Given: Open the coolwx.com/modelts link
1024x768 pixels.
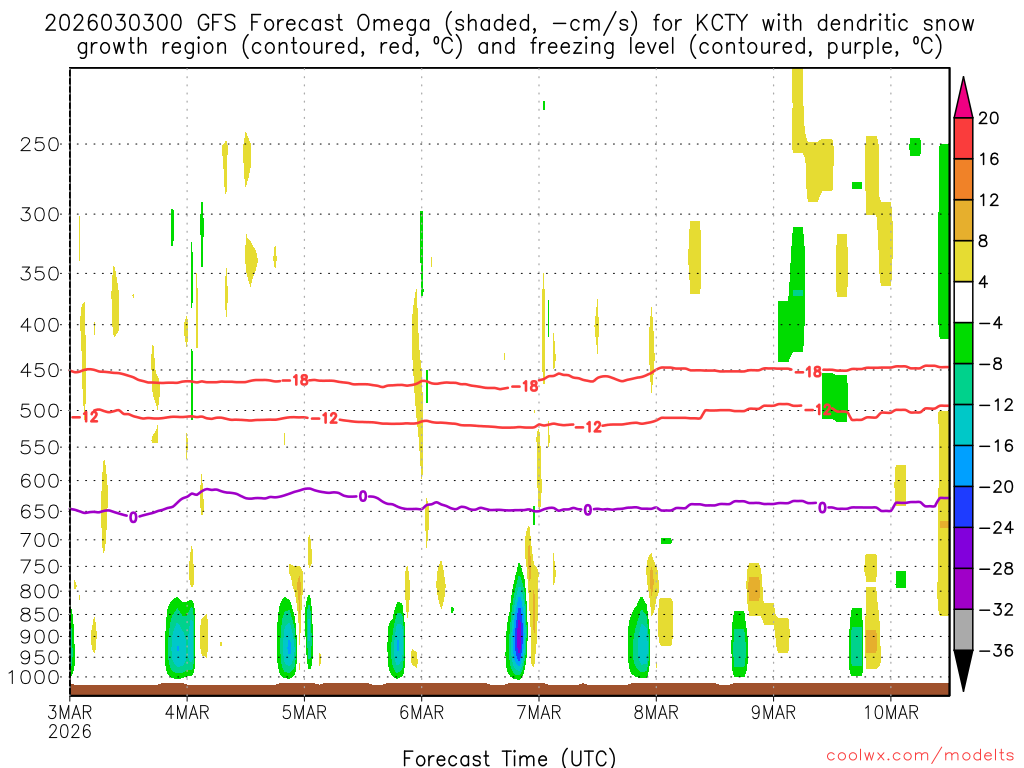Looking at the screenshot, I should (x=920, y=755).
